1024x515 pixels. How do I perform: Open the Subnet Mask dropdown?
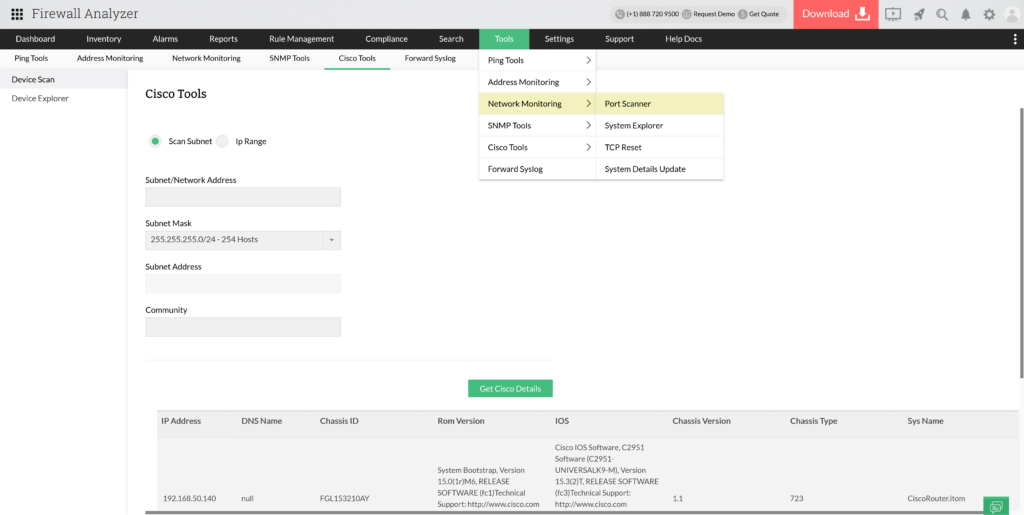243,240
